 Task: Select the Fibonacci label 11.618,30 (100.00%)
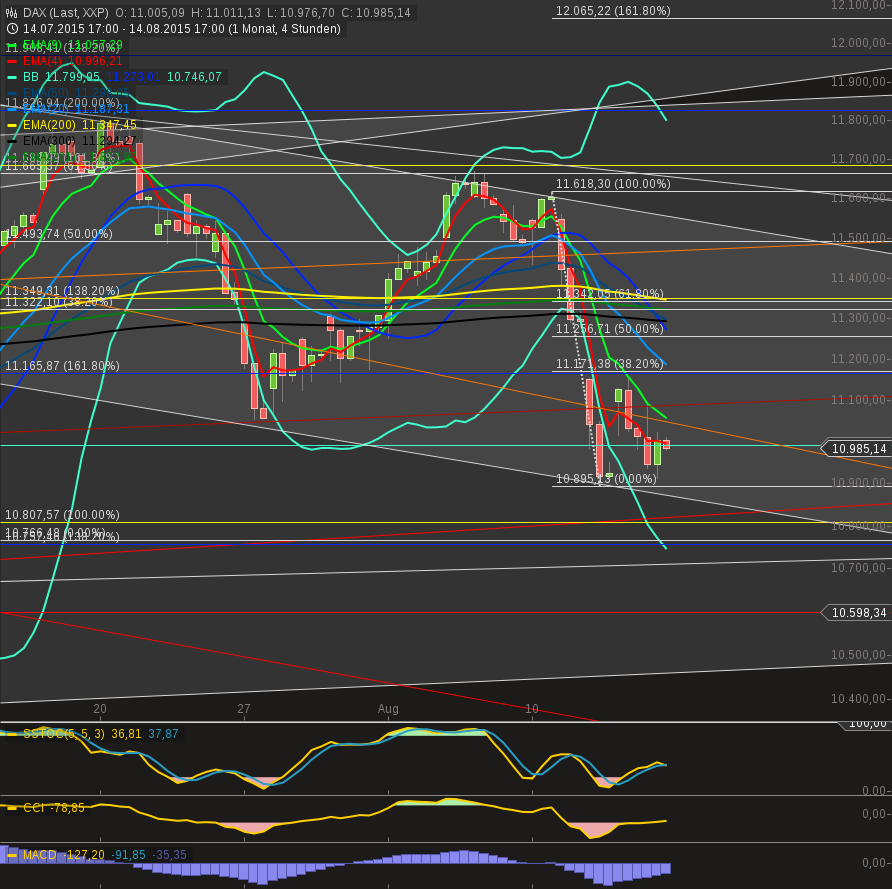coord(613,184)
